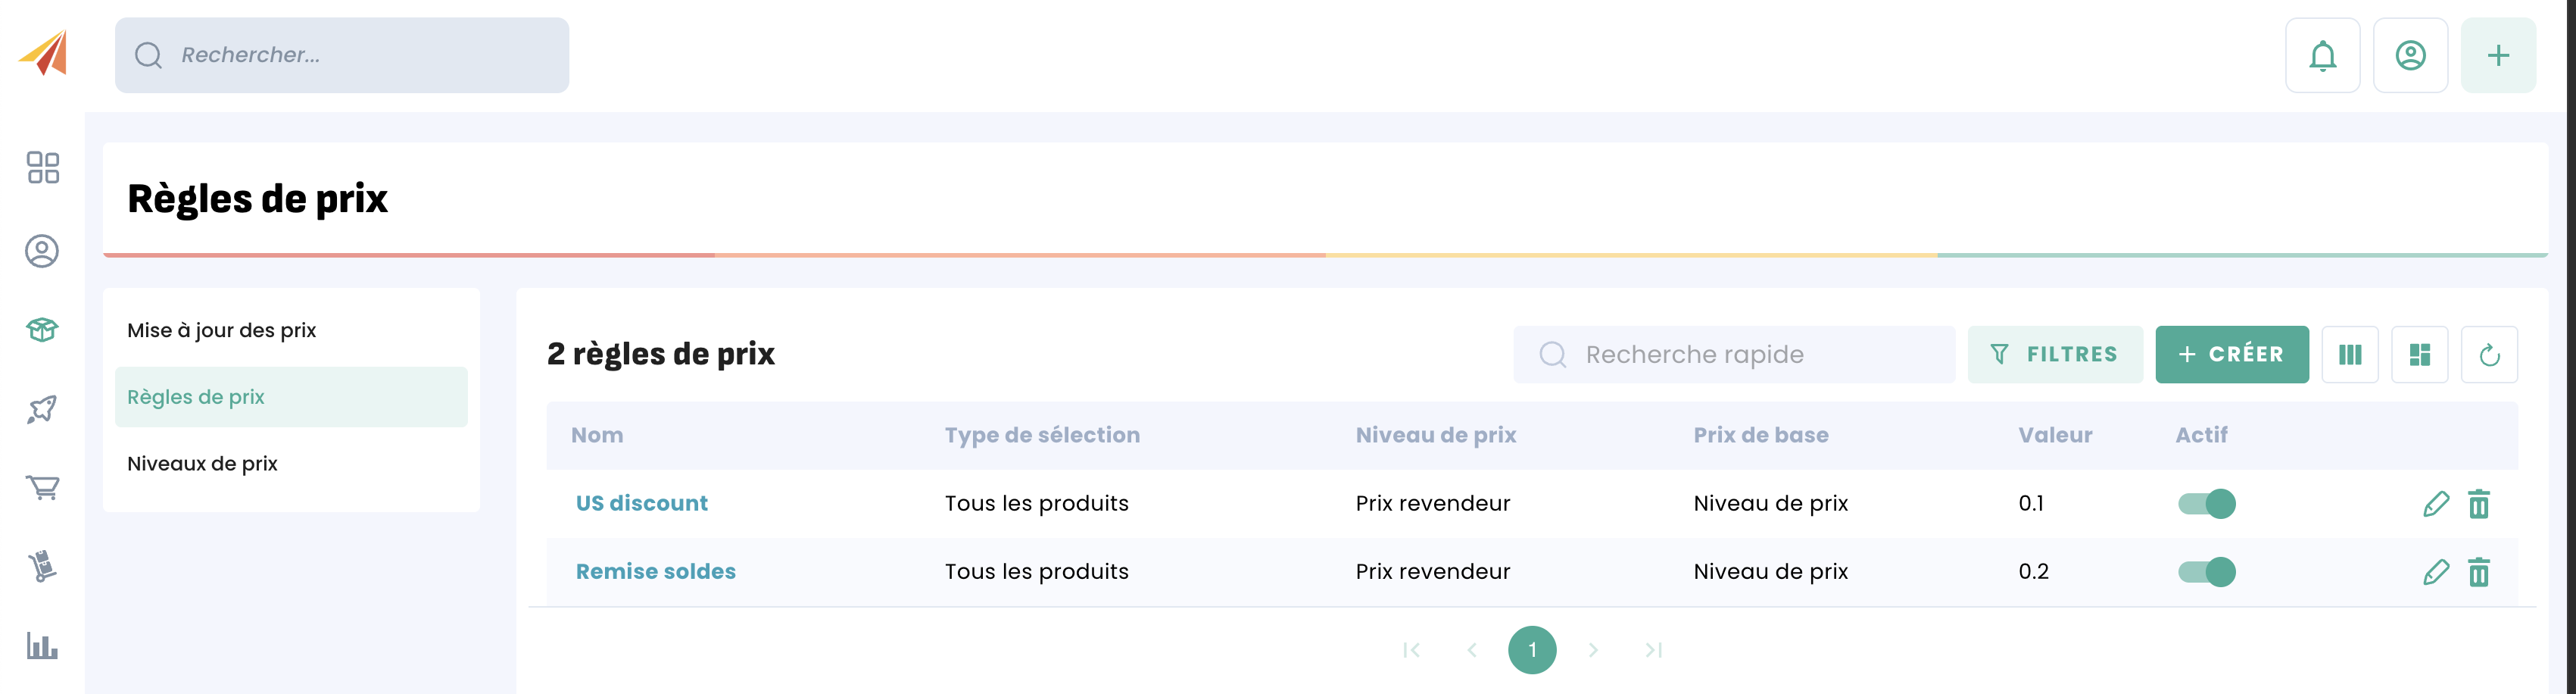This screenshot has height=694, width=2576.
Task: Switch to the grid layout view
Action: click(x=2420, y=355)
